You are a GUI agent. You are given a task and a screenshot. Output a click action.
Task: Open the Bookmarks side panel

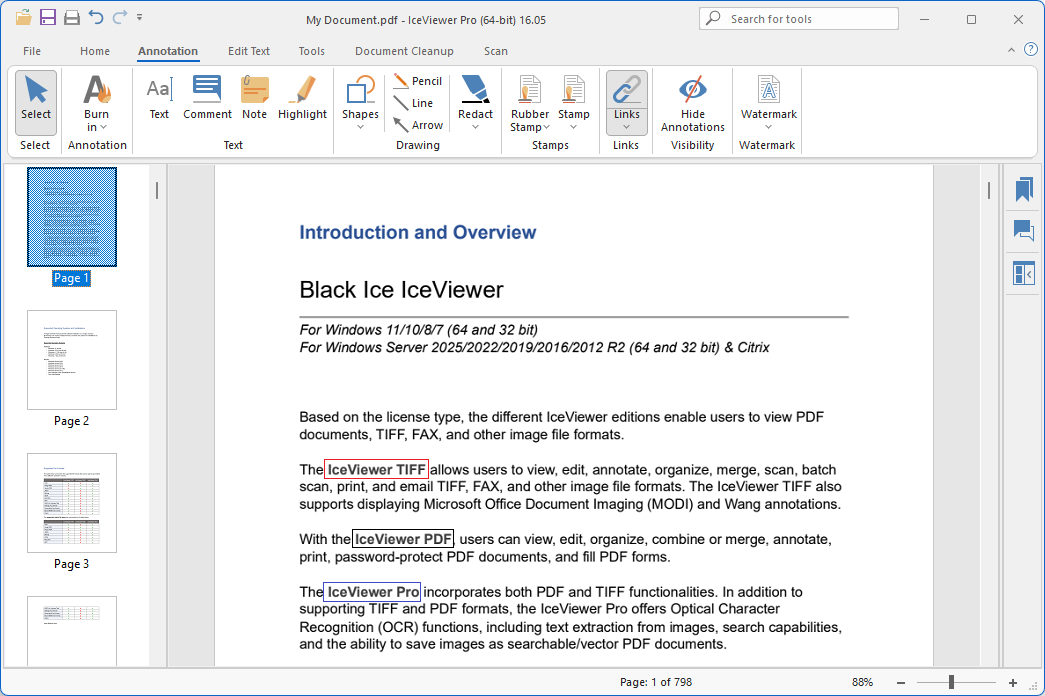click(1024, 190)
